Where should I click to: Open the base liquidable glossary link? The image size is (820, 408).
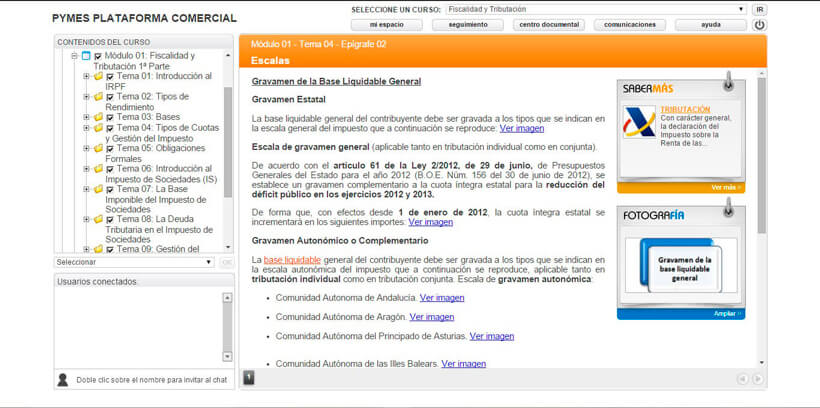292,260
